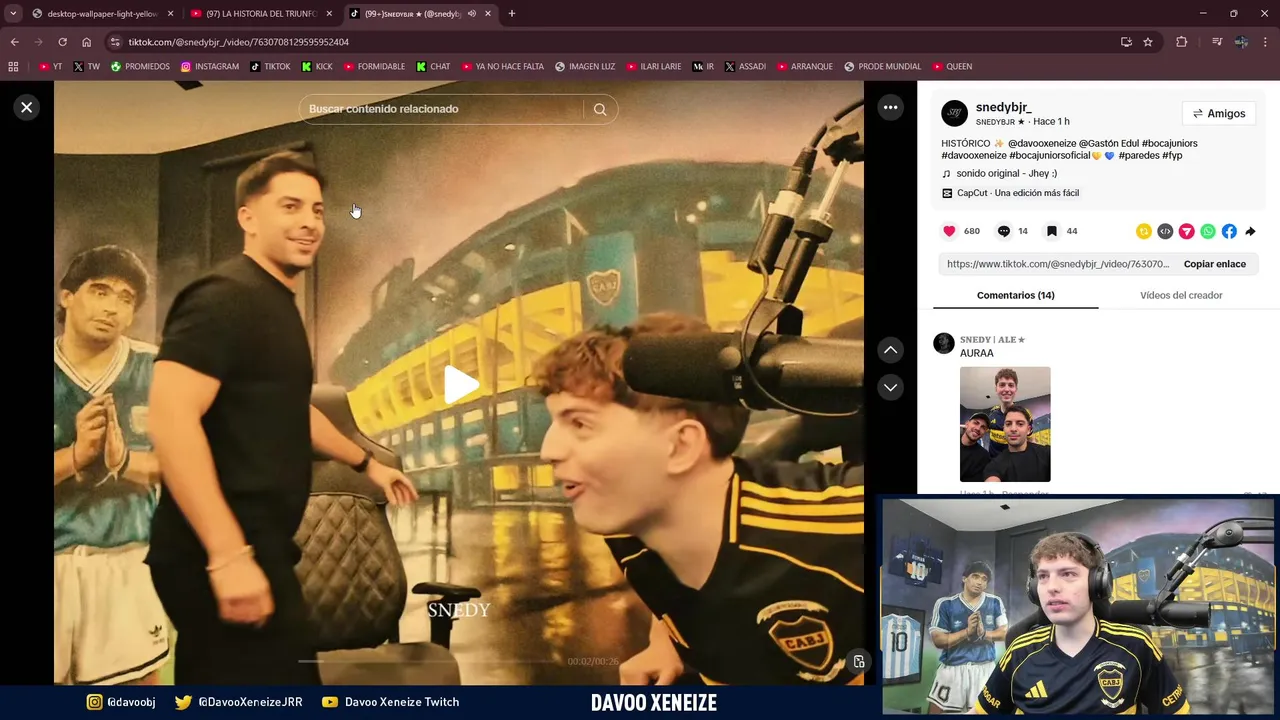Open Chrome three-dot menu
Viewport: 1280px width, 720px height.
(x=1266, y=42)
